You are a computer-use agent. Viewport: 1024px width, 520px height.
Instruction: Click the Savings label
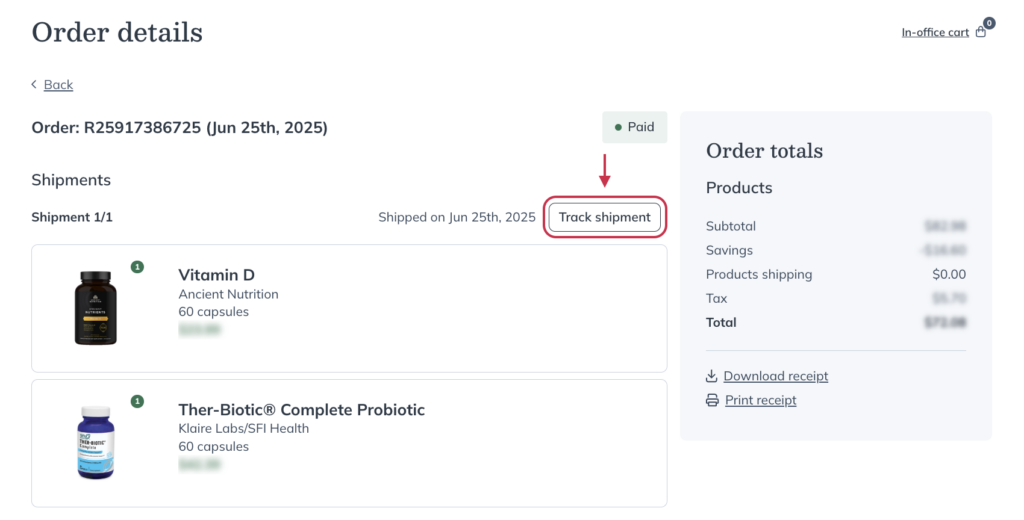pyautogui.click(x=729, y=250)
